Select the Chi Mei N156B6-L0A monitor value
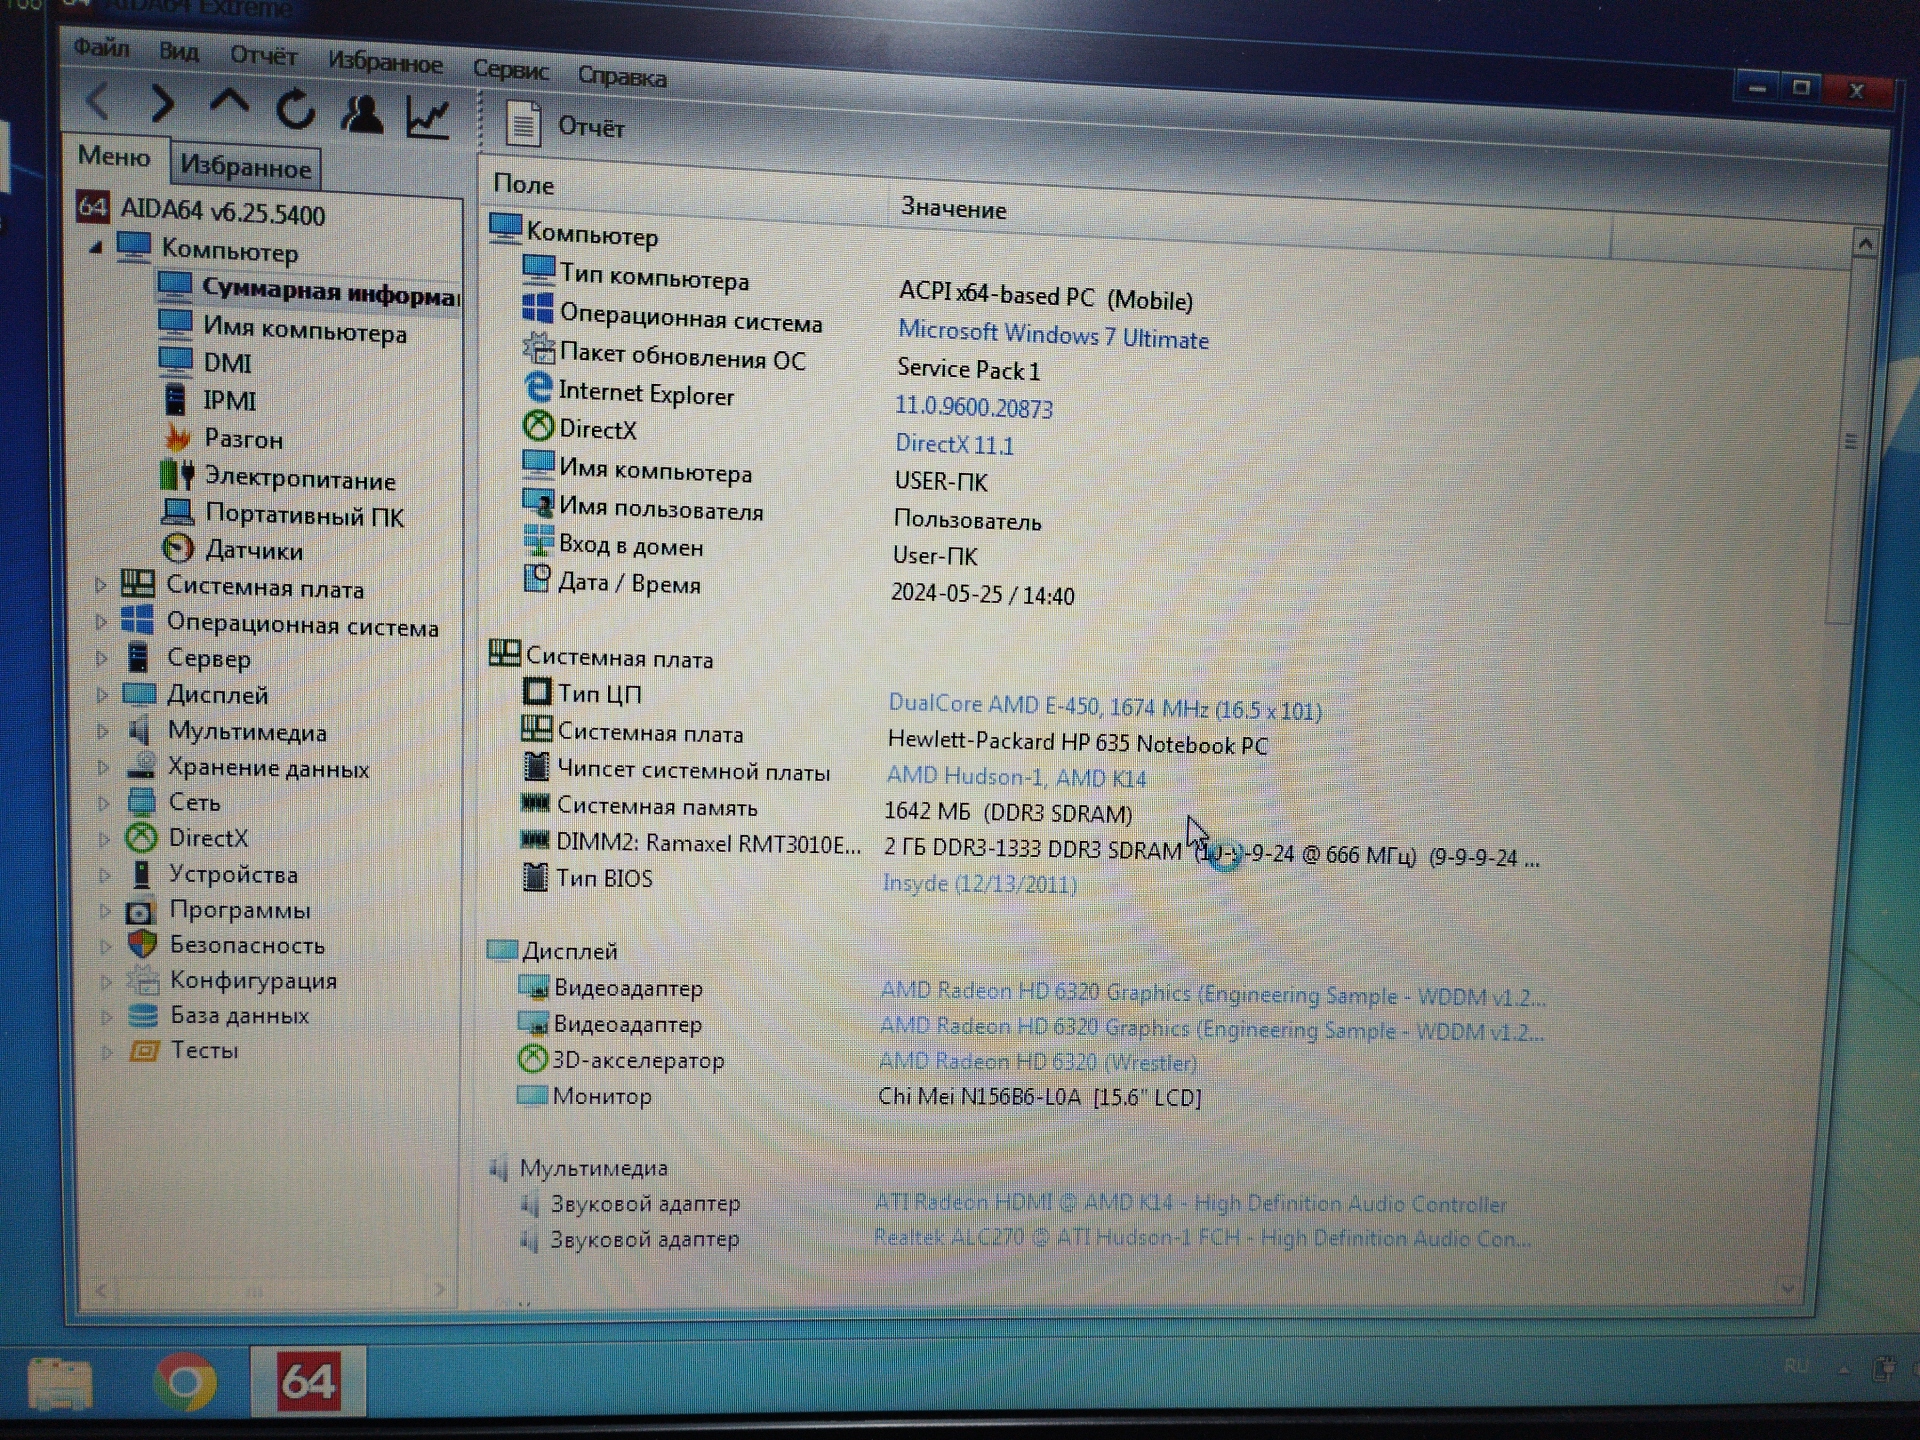 pos(1040,1097)
